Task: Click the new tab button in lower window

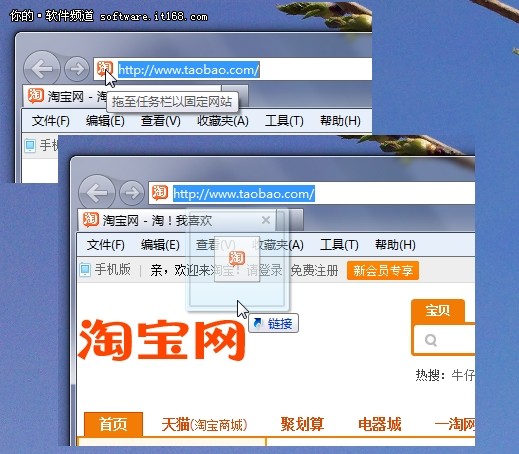Action: (290, 220)
